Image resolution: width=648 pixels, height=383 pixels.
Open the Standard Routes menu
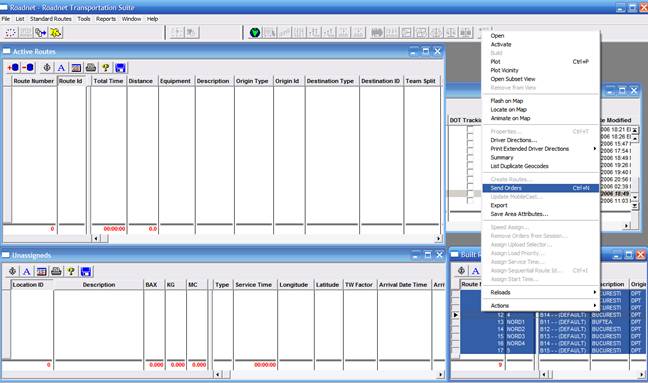pyautogui.click(x=50, y=19)
